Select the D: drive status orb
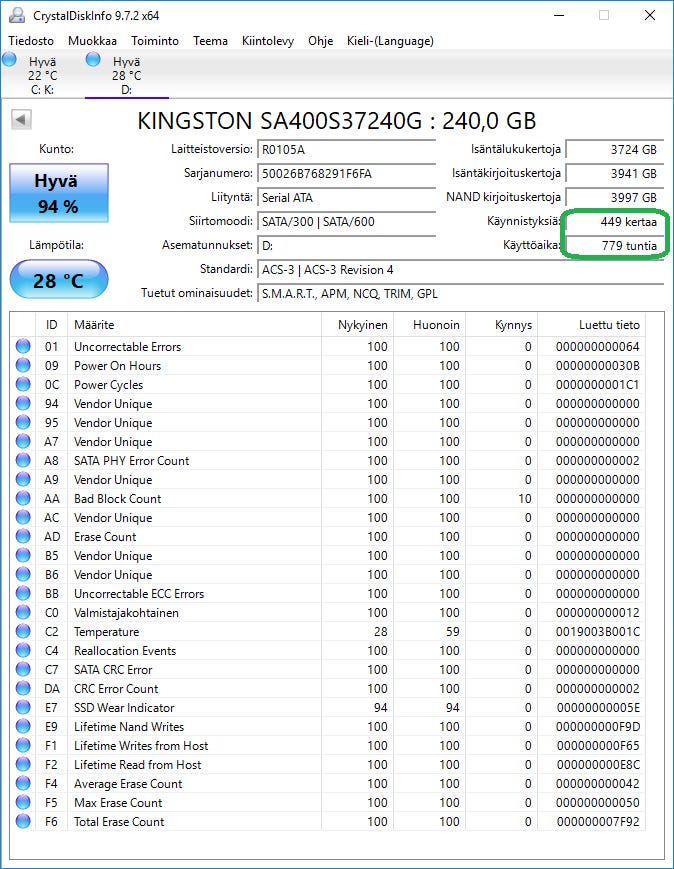 pyautogui.click(x=93, y=61)
